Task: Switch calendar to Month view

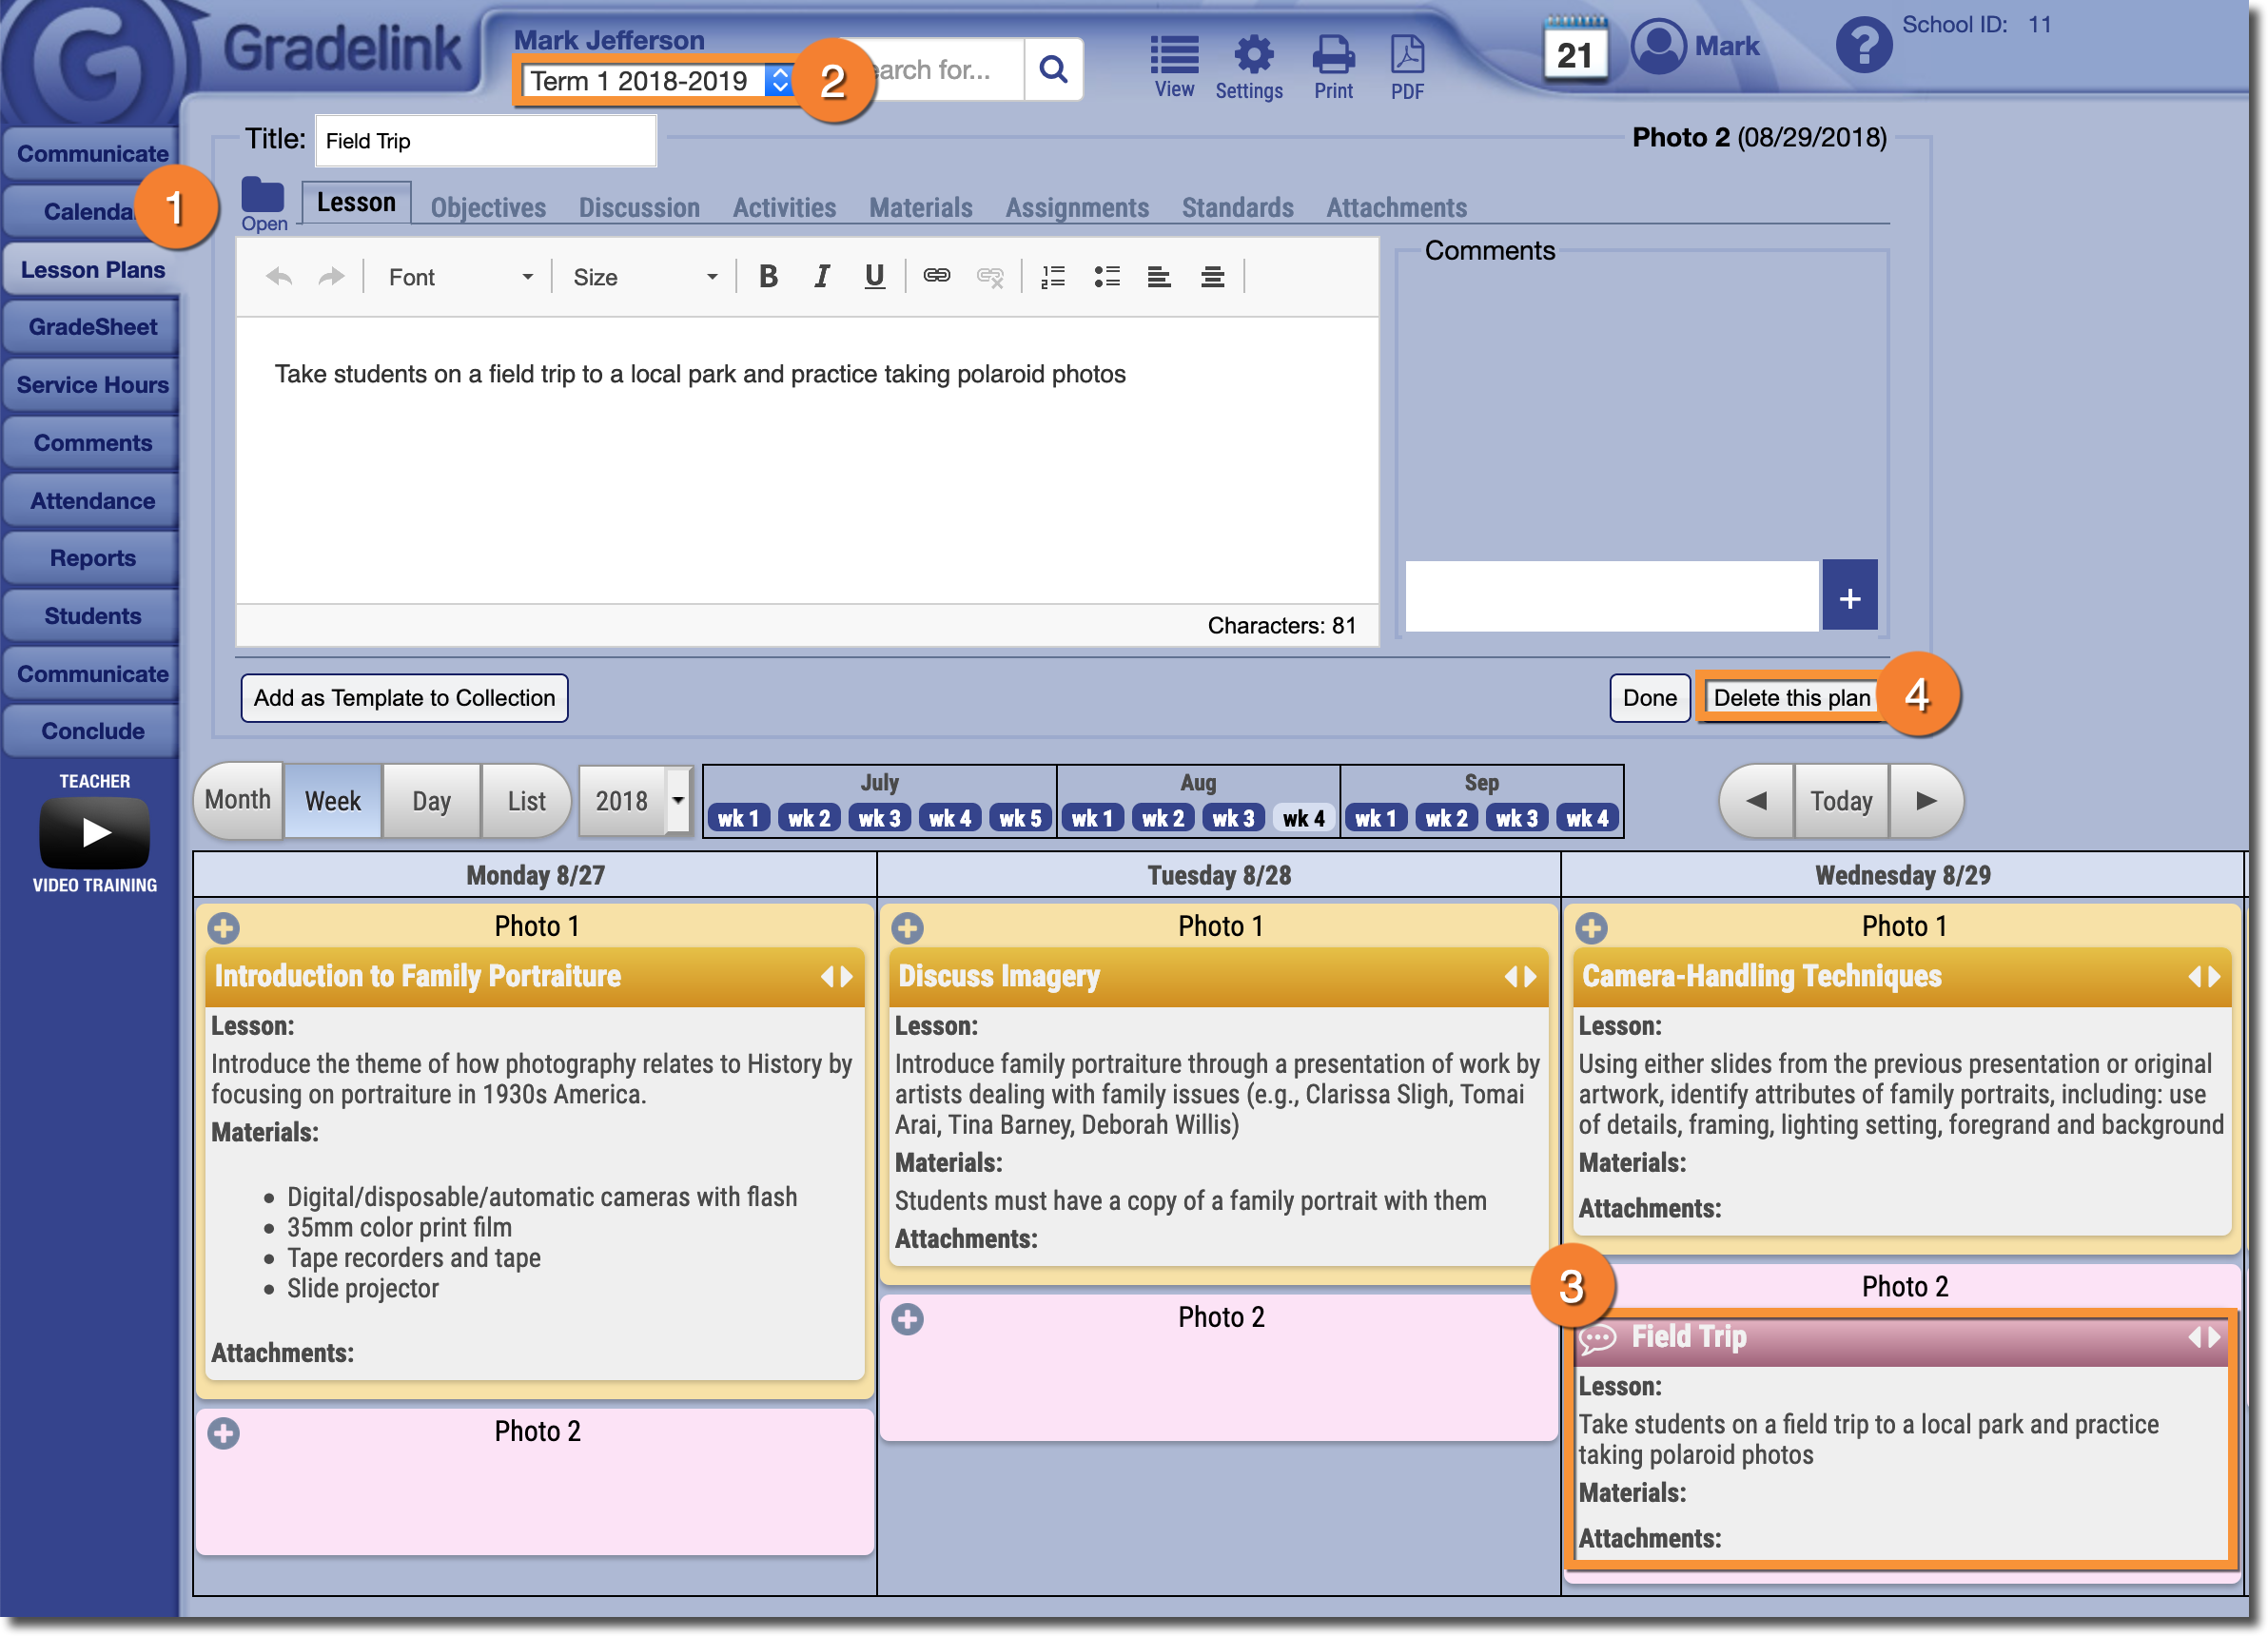Action: click(238, 800)
